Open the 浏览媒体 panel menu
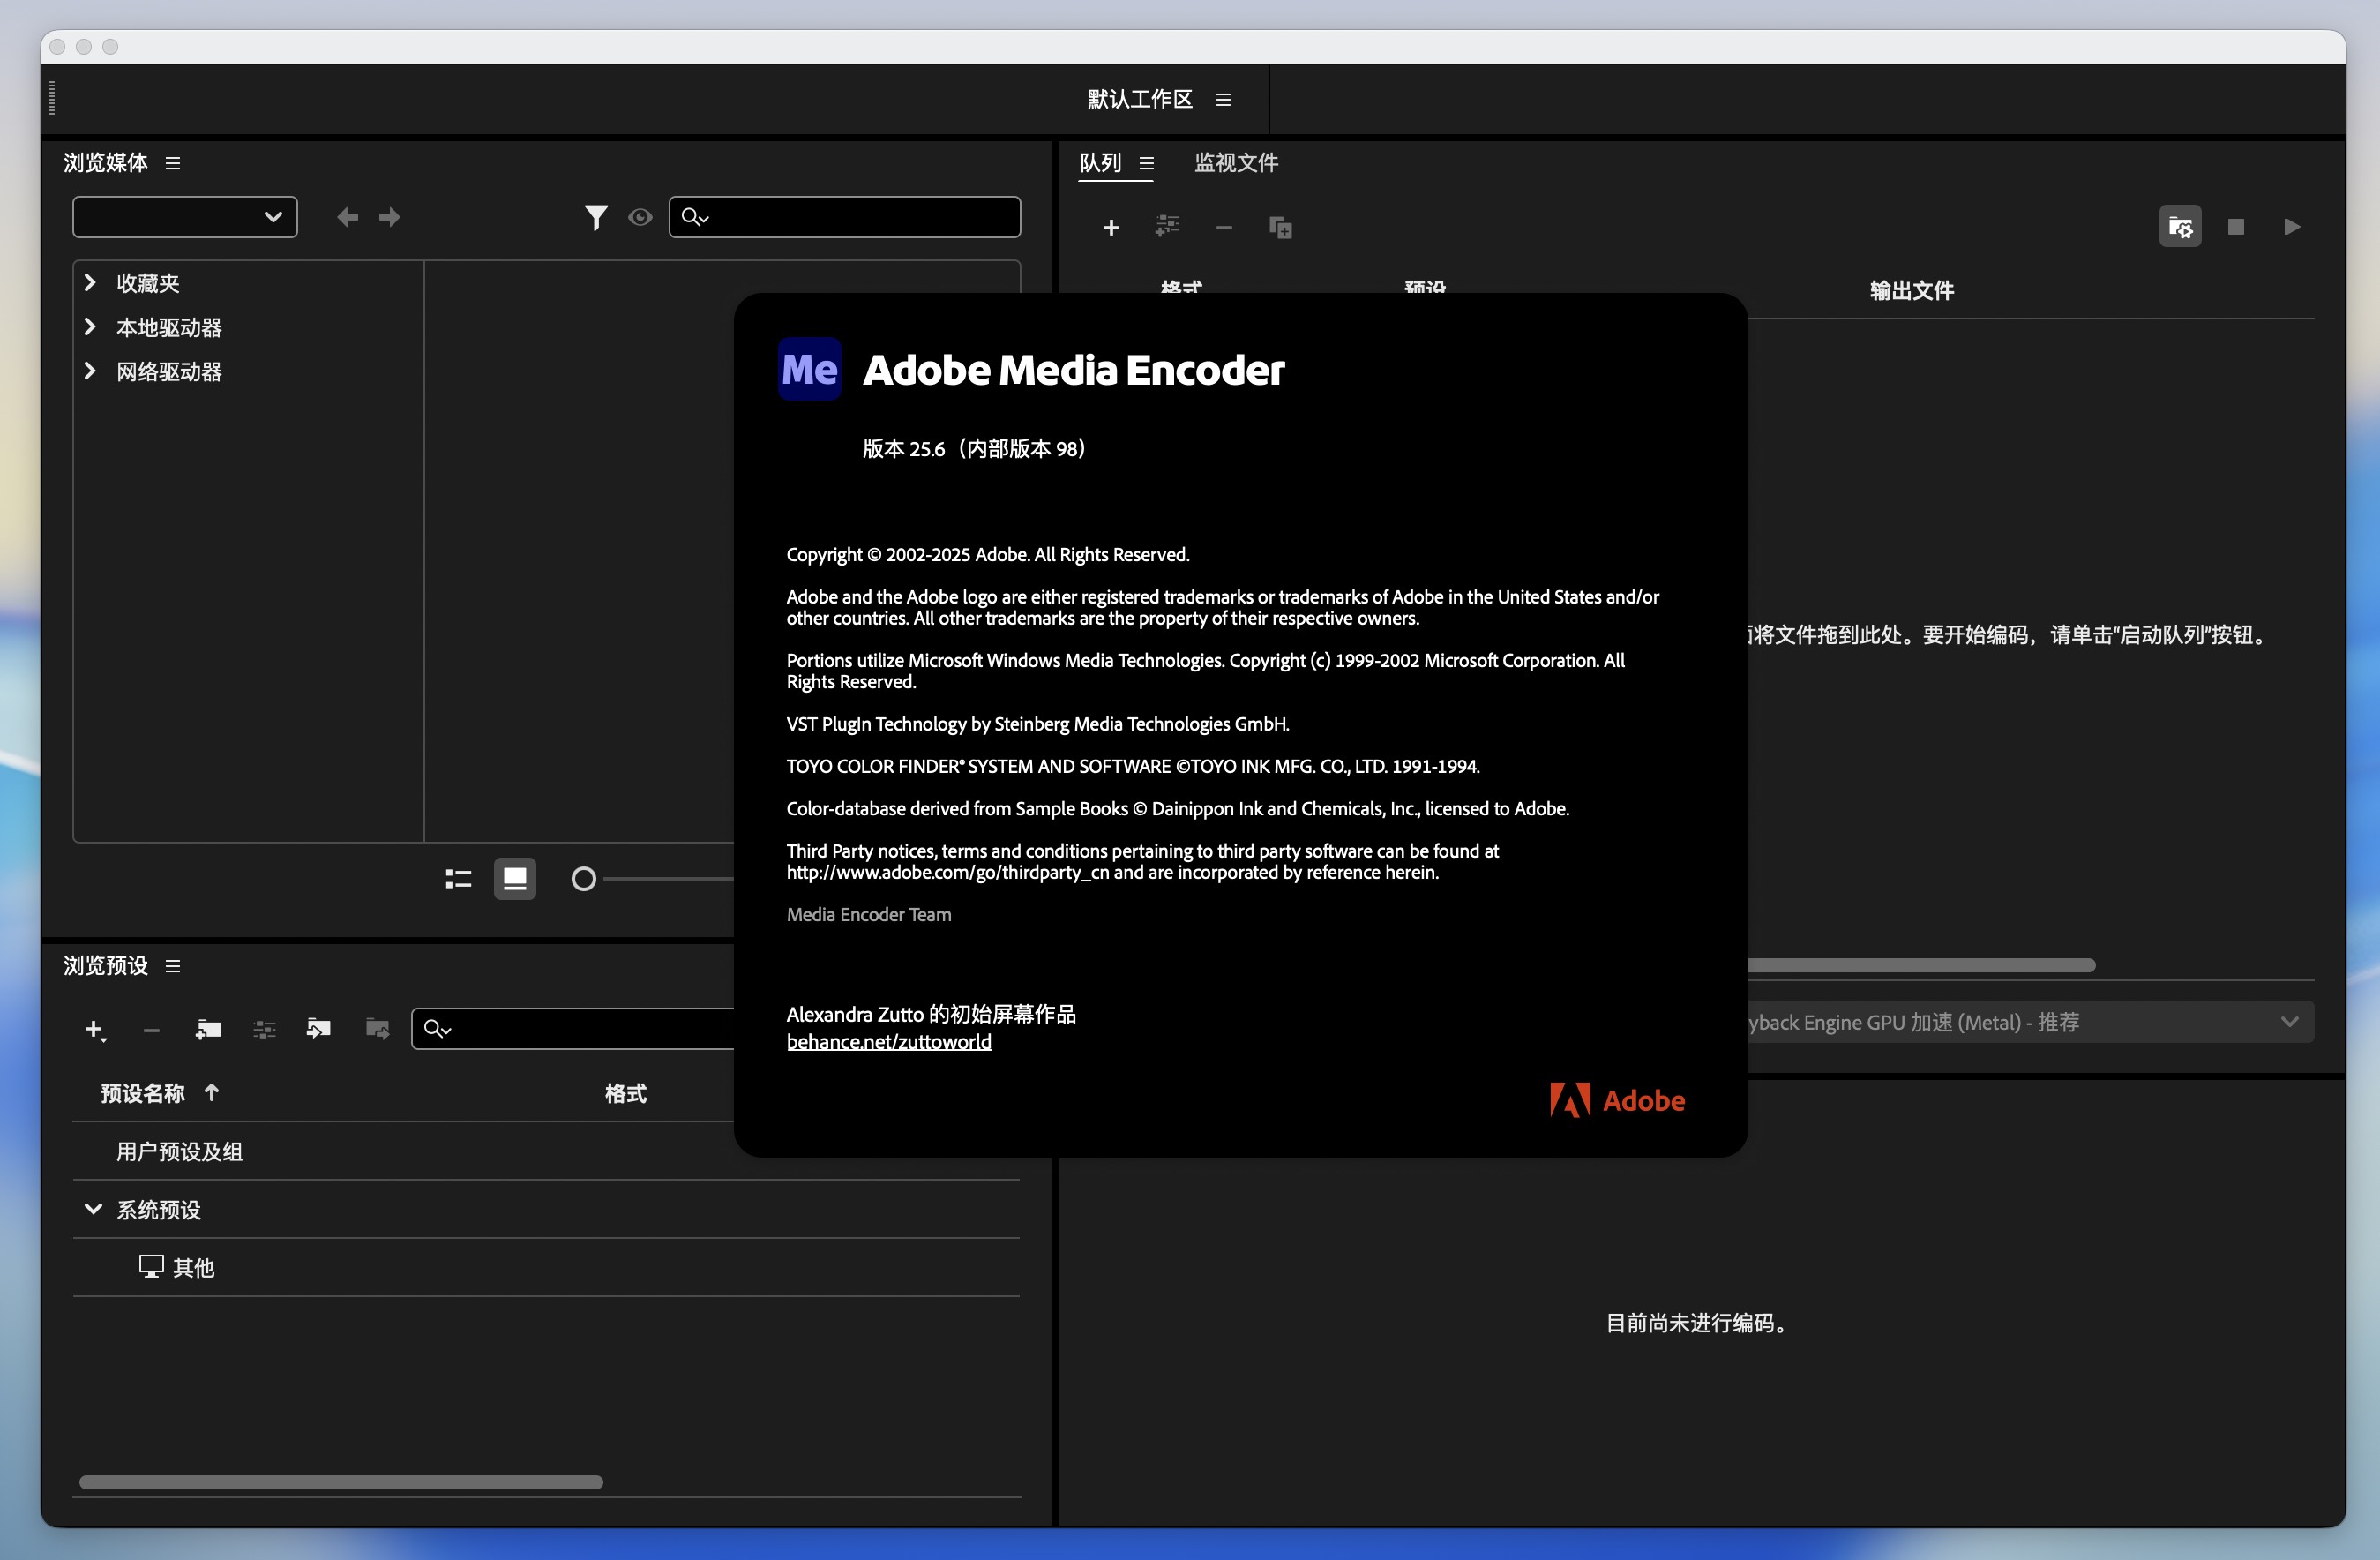 [x=172, y=163]
